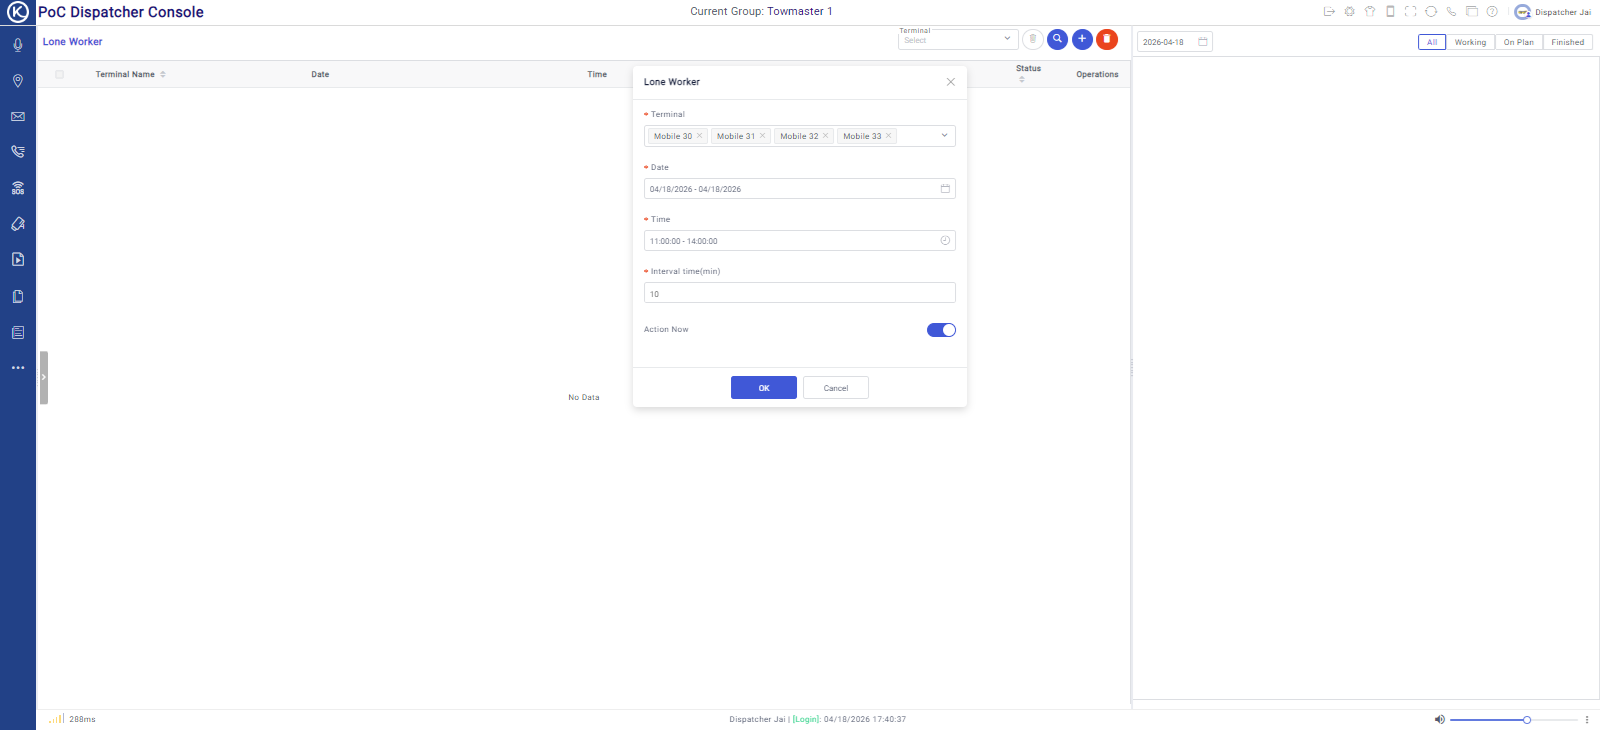
Task: Open the documents icon in sidebar
Action: coord(18,296)
